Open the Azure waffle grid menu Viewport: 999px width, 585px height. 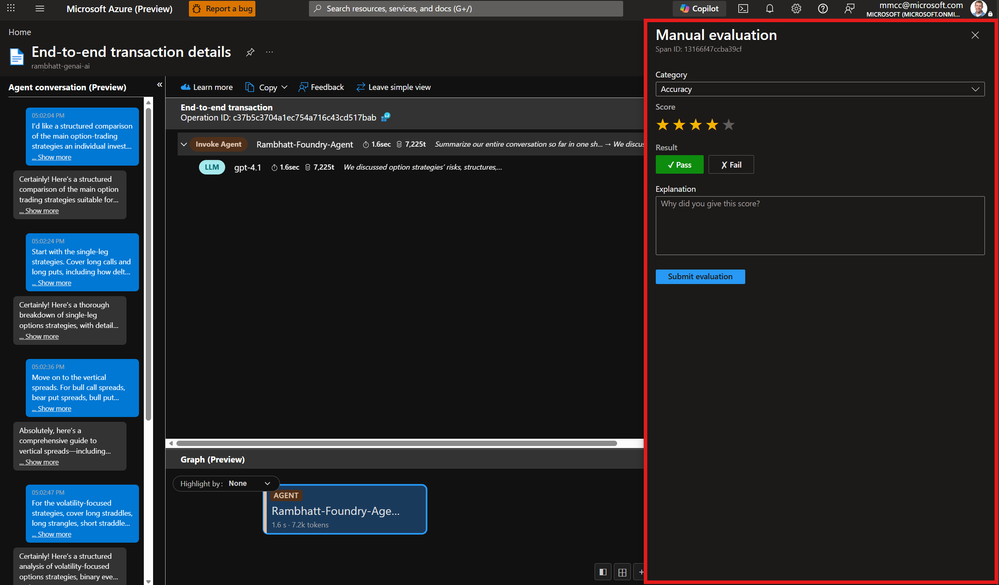(x=10, y=8)
